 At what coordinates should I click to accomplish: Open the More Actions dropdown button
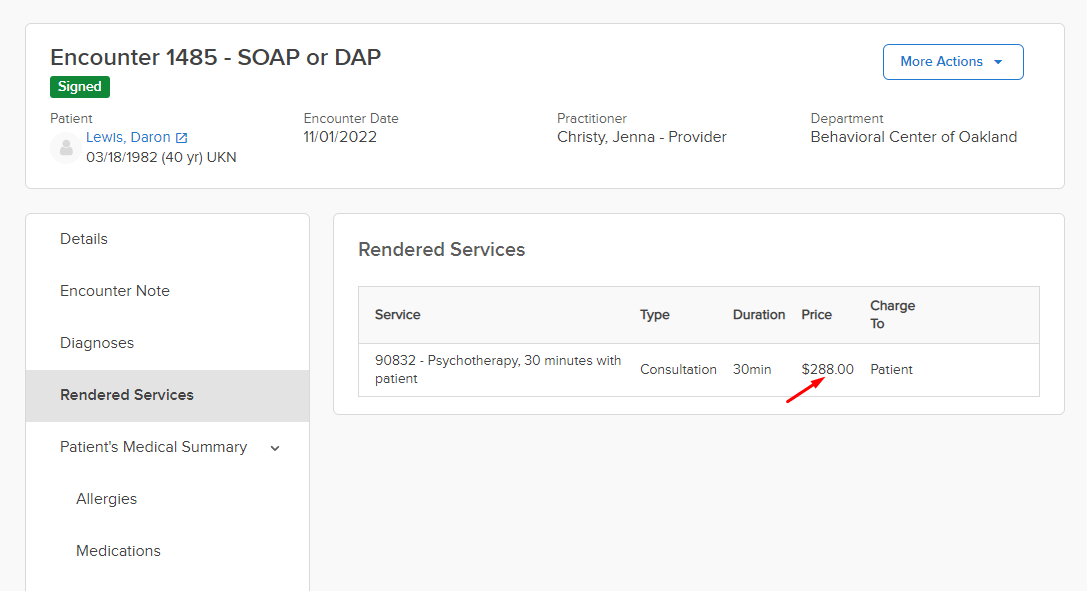[953, 62]
